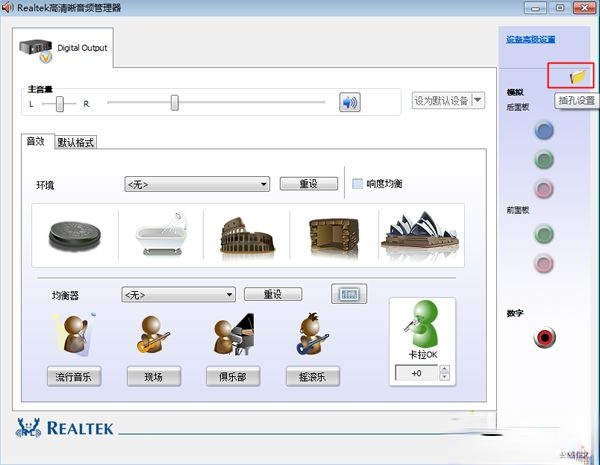Apply the pop music preset button
This screenshot has height=465, width=600.
click(74, 377)
